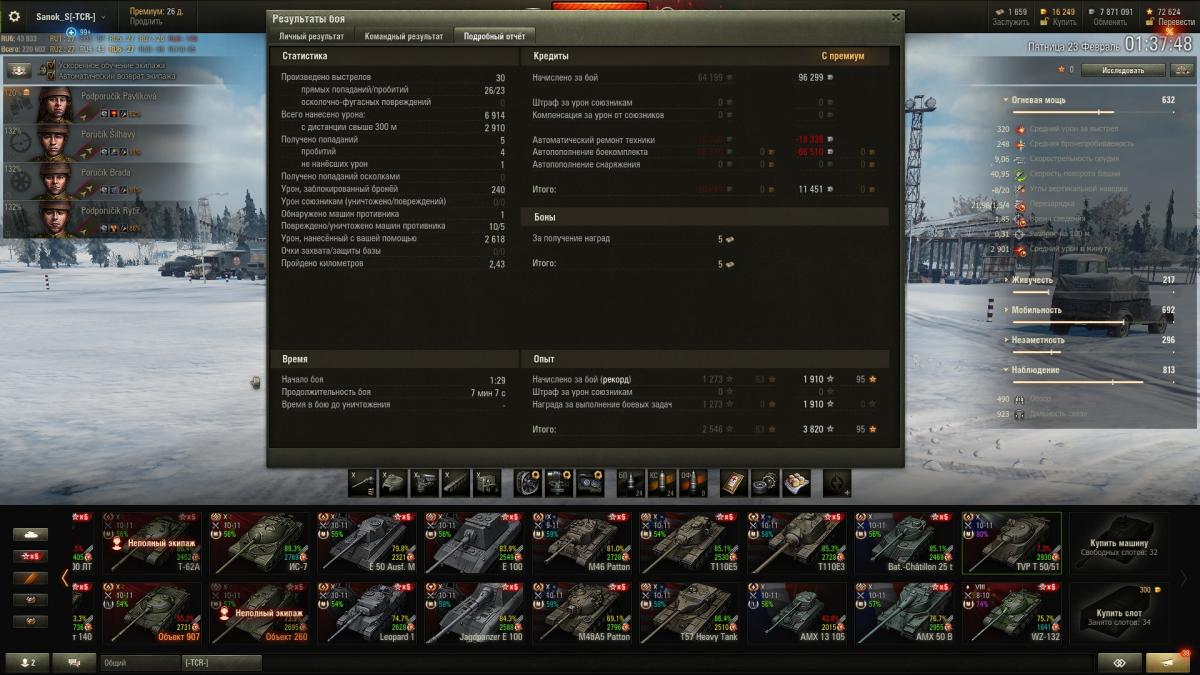This screenshot has height=675, width=1200.
Task: Toggle the tank-type carousel filter icon
Action: [x=30, y=534]
